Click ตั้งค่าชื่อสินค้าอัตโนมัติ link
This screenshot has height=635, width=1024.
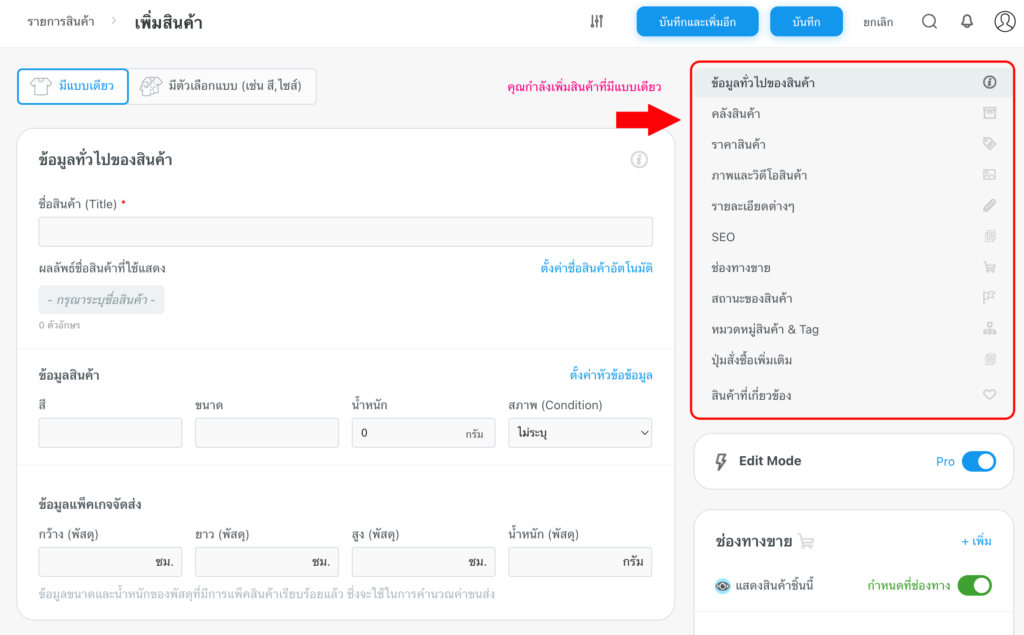[x=596, y=268]
